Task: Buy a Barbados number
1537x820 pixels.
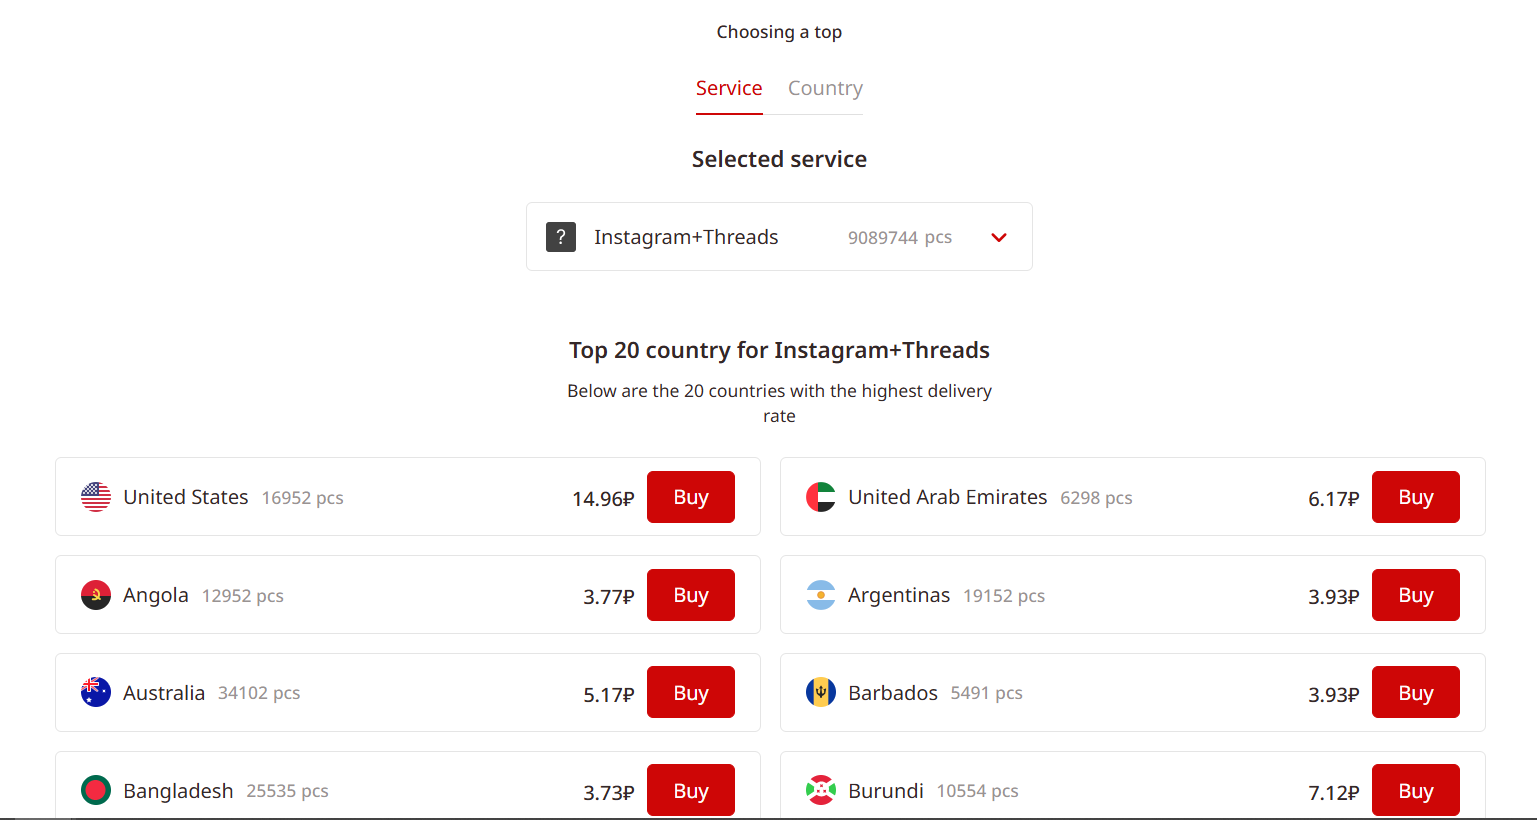Action: 1416,692
